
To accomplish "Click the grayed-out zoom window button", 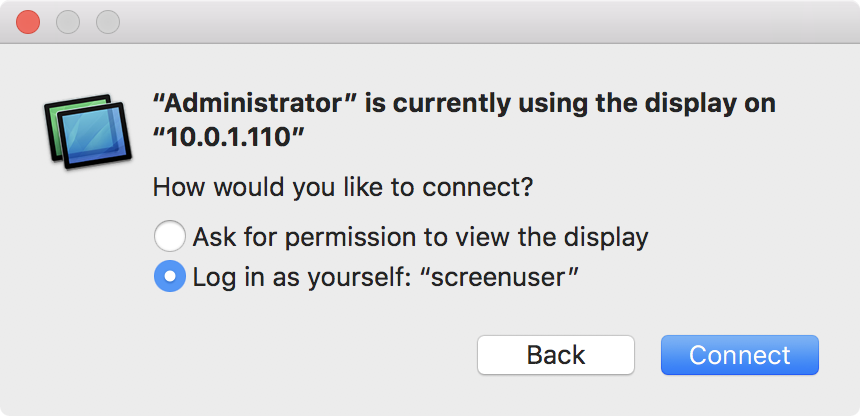I will pyautogui.click(x=107, y=21).
